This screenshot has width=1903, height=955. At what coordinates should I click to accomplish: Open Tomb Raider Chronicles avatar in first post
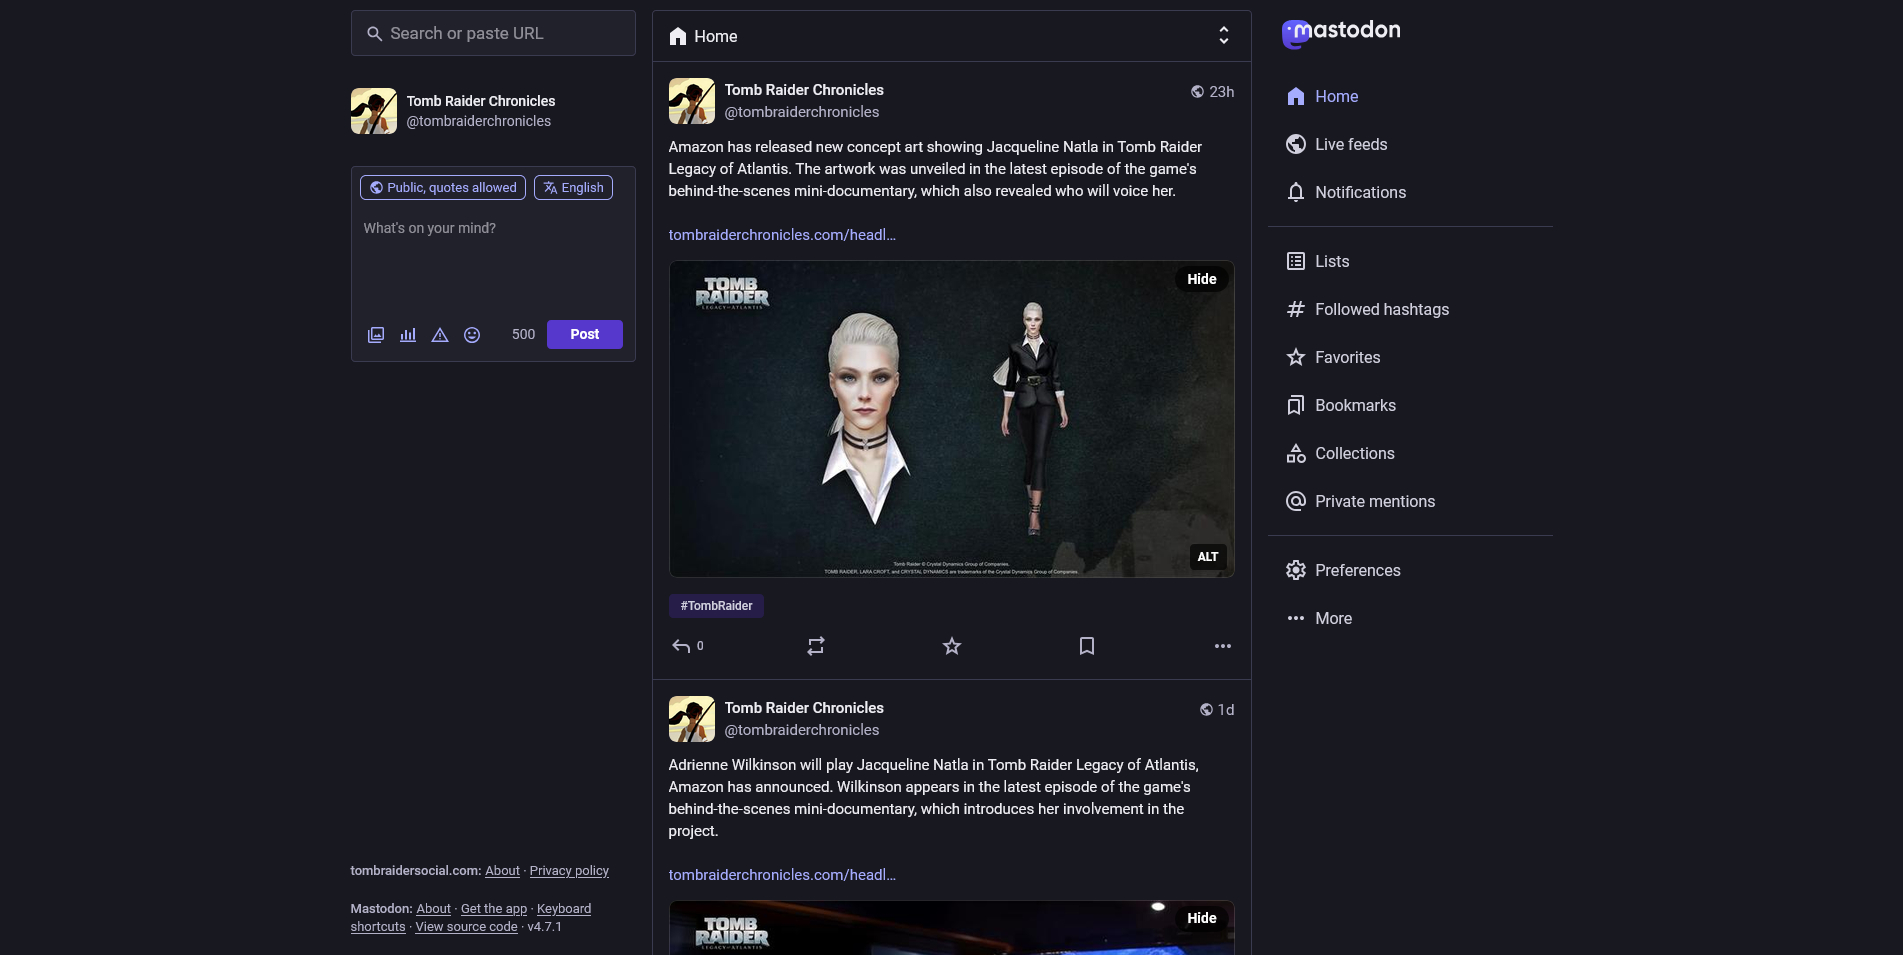tap(692, 101)
